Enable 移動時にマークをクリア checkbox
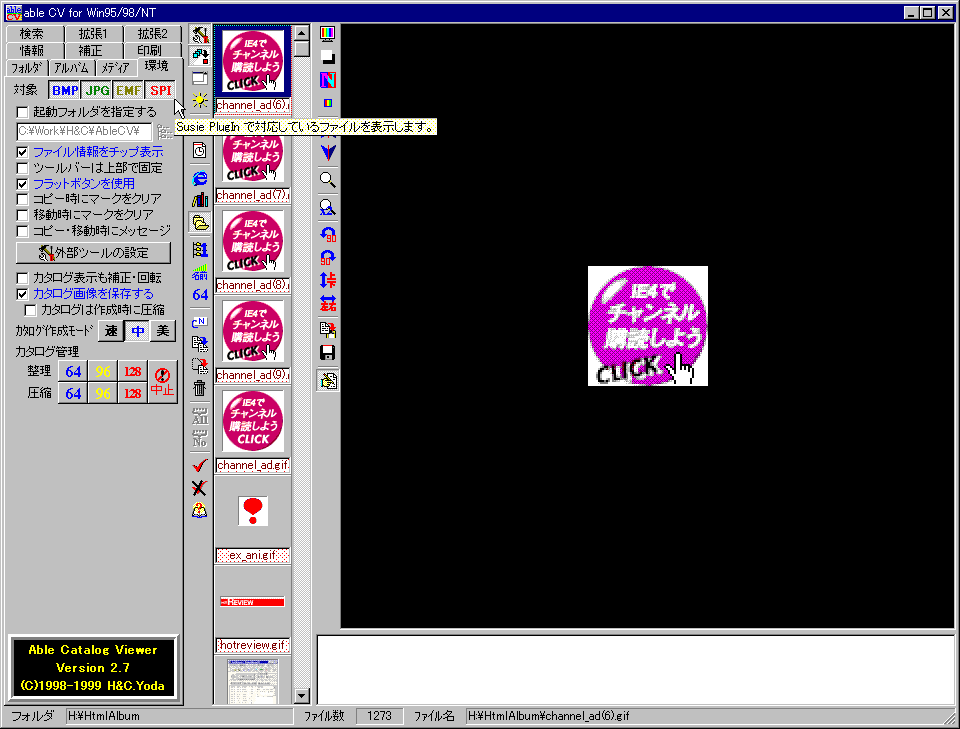The width and height of the screenshot is (960, 729). 23,215
